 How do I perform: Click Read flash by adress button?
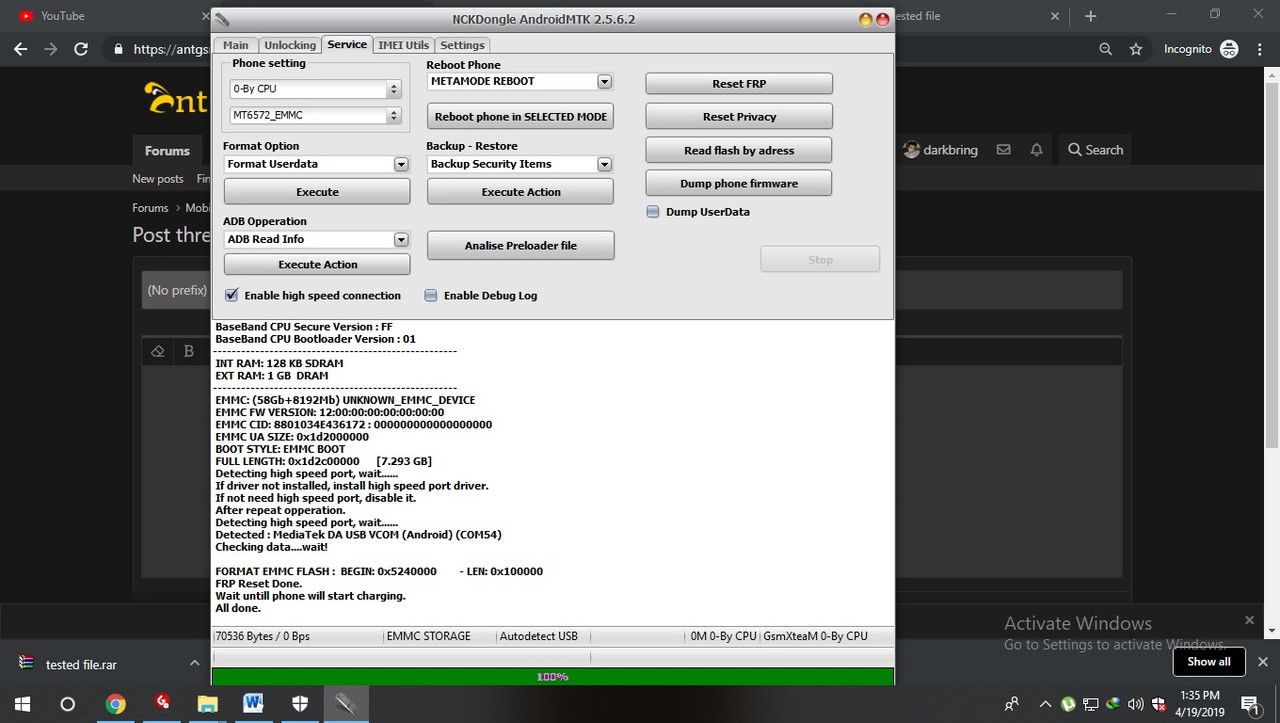coord(739,150)
